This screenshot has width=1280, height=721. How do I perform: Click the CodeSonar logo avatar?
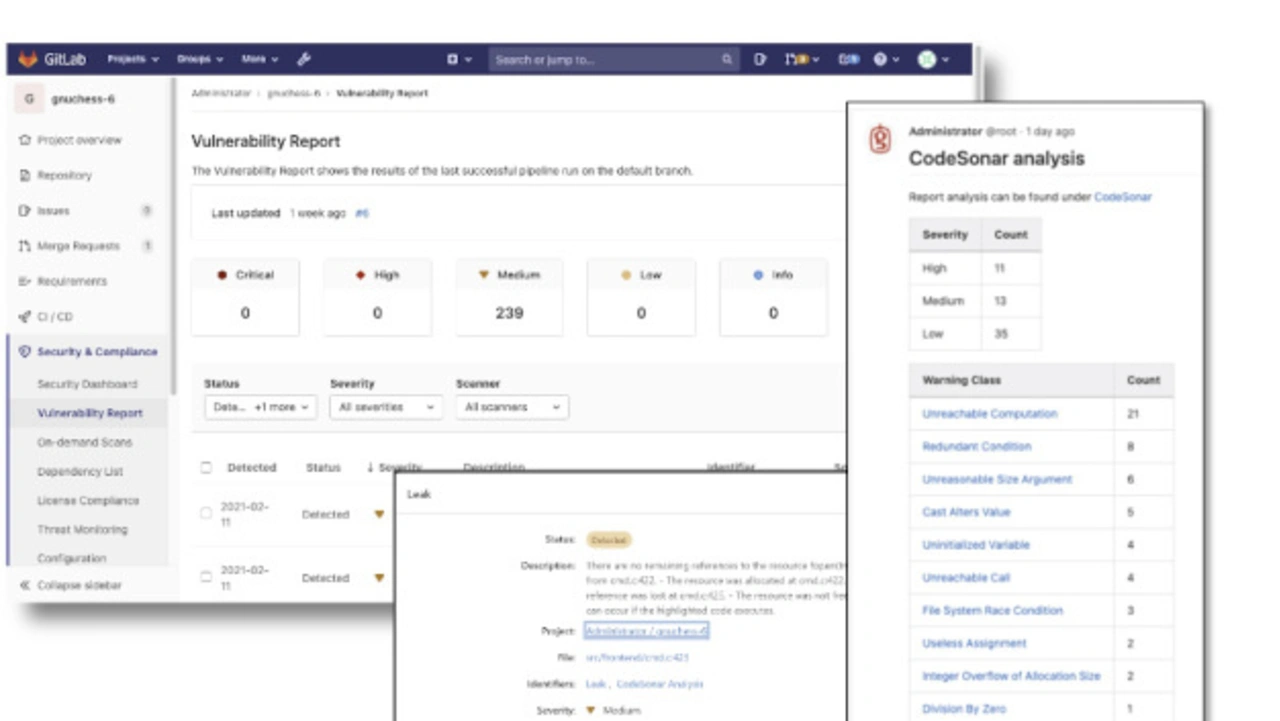pyautogui.click(x=880, y=140)
